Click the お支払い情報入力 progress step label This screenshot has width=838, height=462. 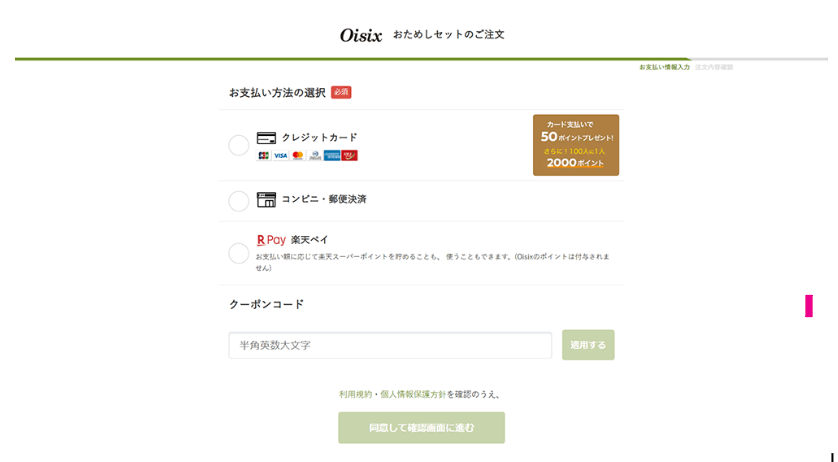[664, 67]
